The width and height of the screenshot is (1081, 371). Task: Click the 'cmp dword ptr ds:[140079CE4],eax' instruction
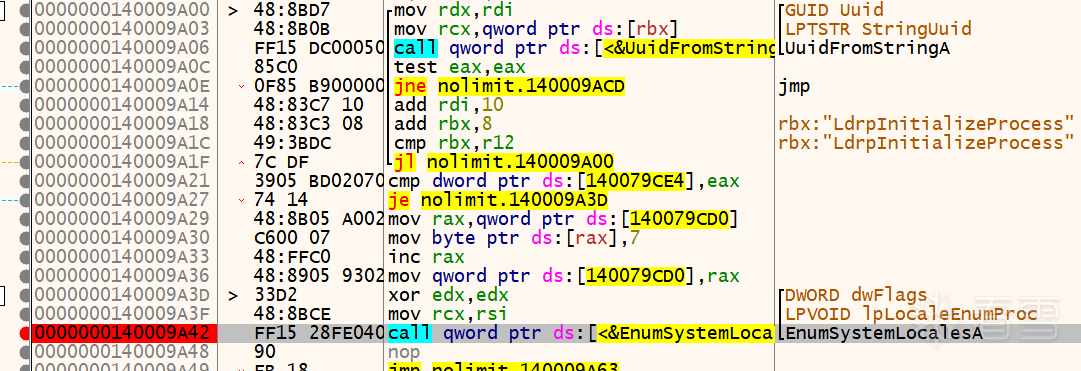(x=564, y=181)
